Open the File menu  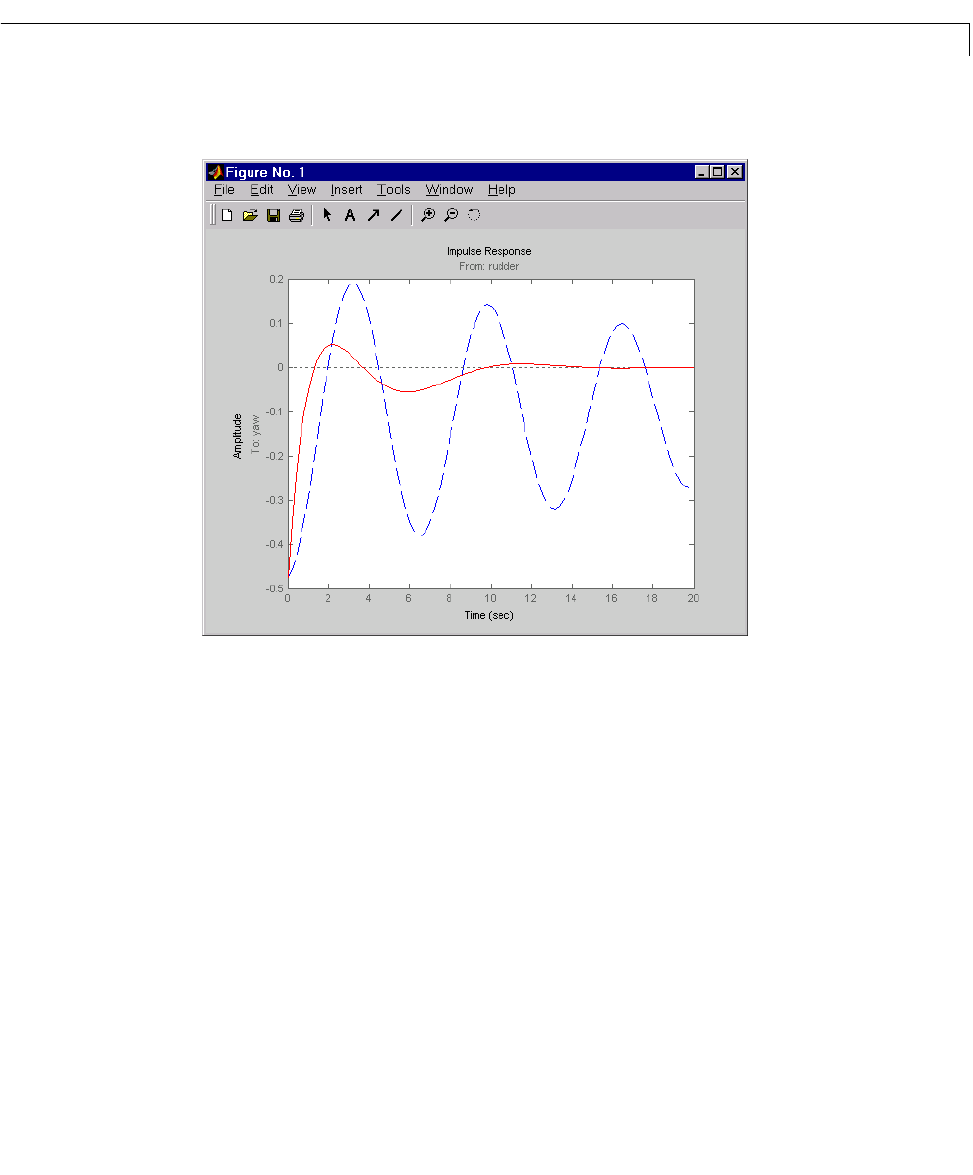coord(224,190)
